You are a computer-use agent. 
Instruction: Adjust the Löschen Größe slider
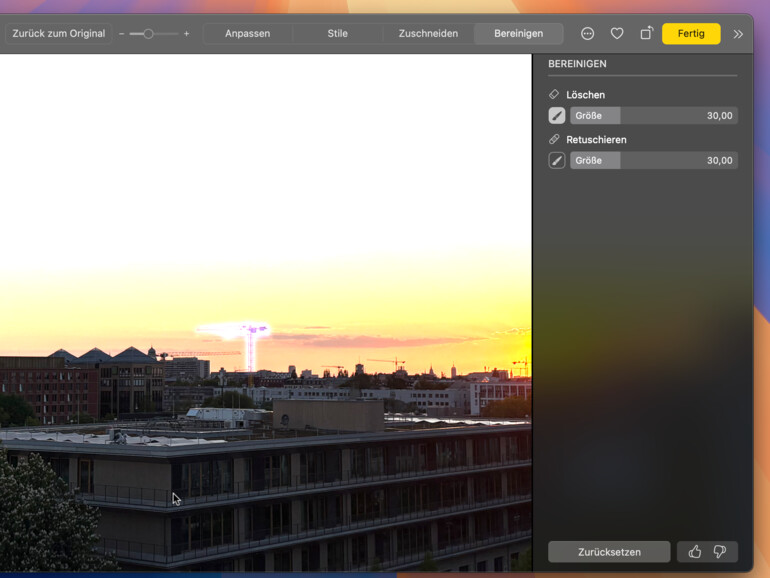click(653, 116)
